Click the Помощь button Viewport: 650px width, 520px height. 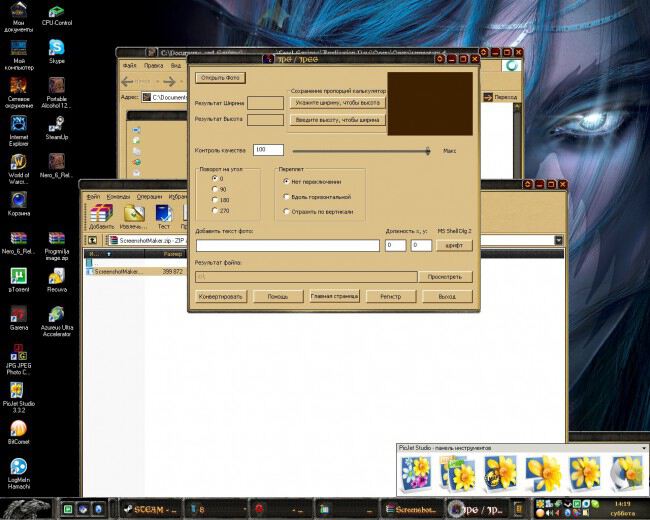(277, 296)
